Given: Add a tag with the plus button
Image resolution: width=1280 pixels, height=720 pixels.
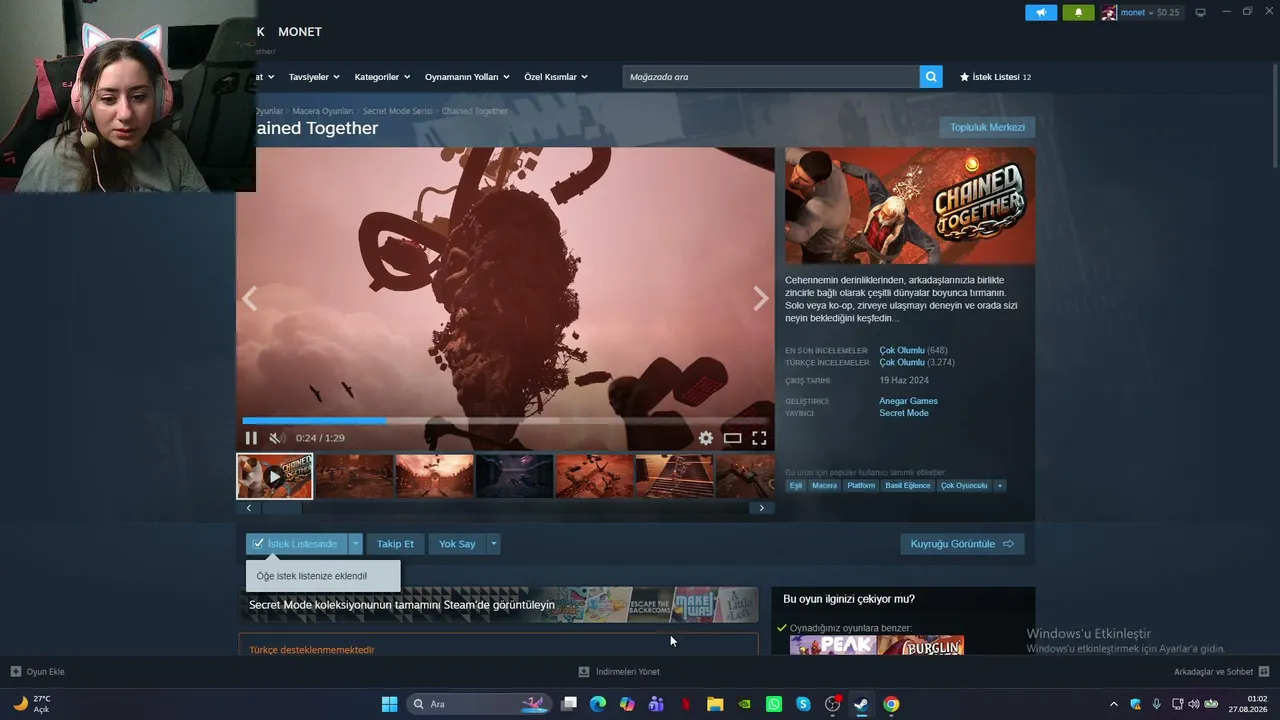Looking at the screenshot, I should pos(999,486).
